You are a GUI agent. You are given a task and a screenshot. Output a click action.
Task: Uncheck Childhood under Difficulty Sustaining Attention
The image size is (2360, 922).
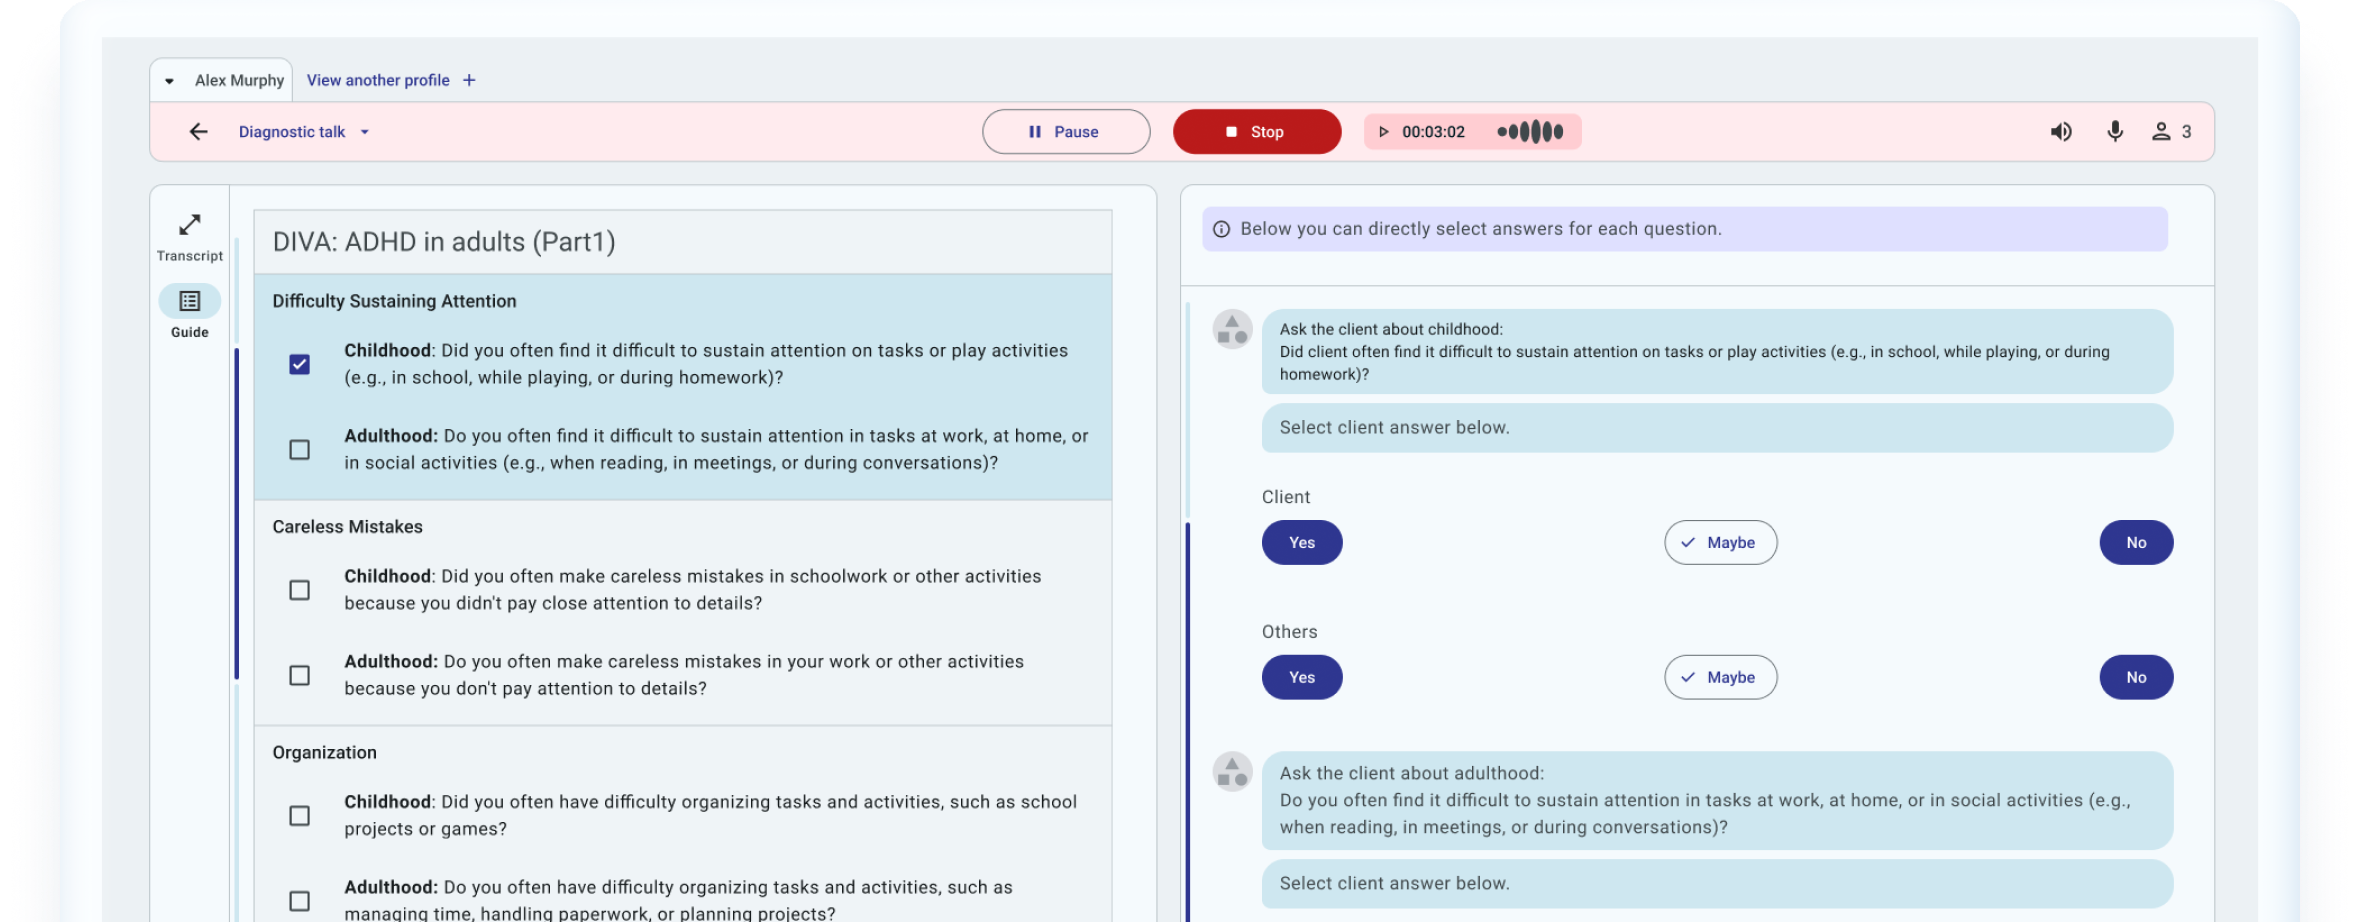click(299, 365)
